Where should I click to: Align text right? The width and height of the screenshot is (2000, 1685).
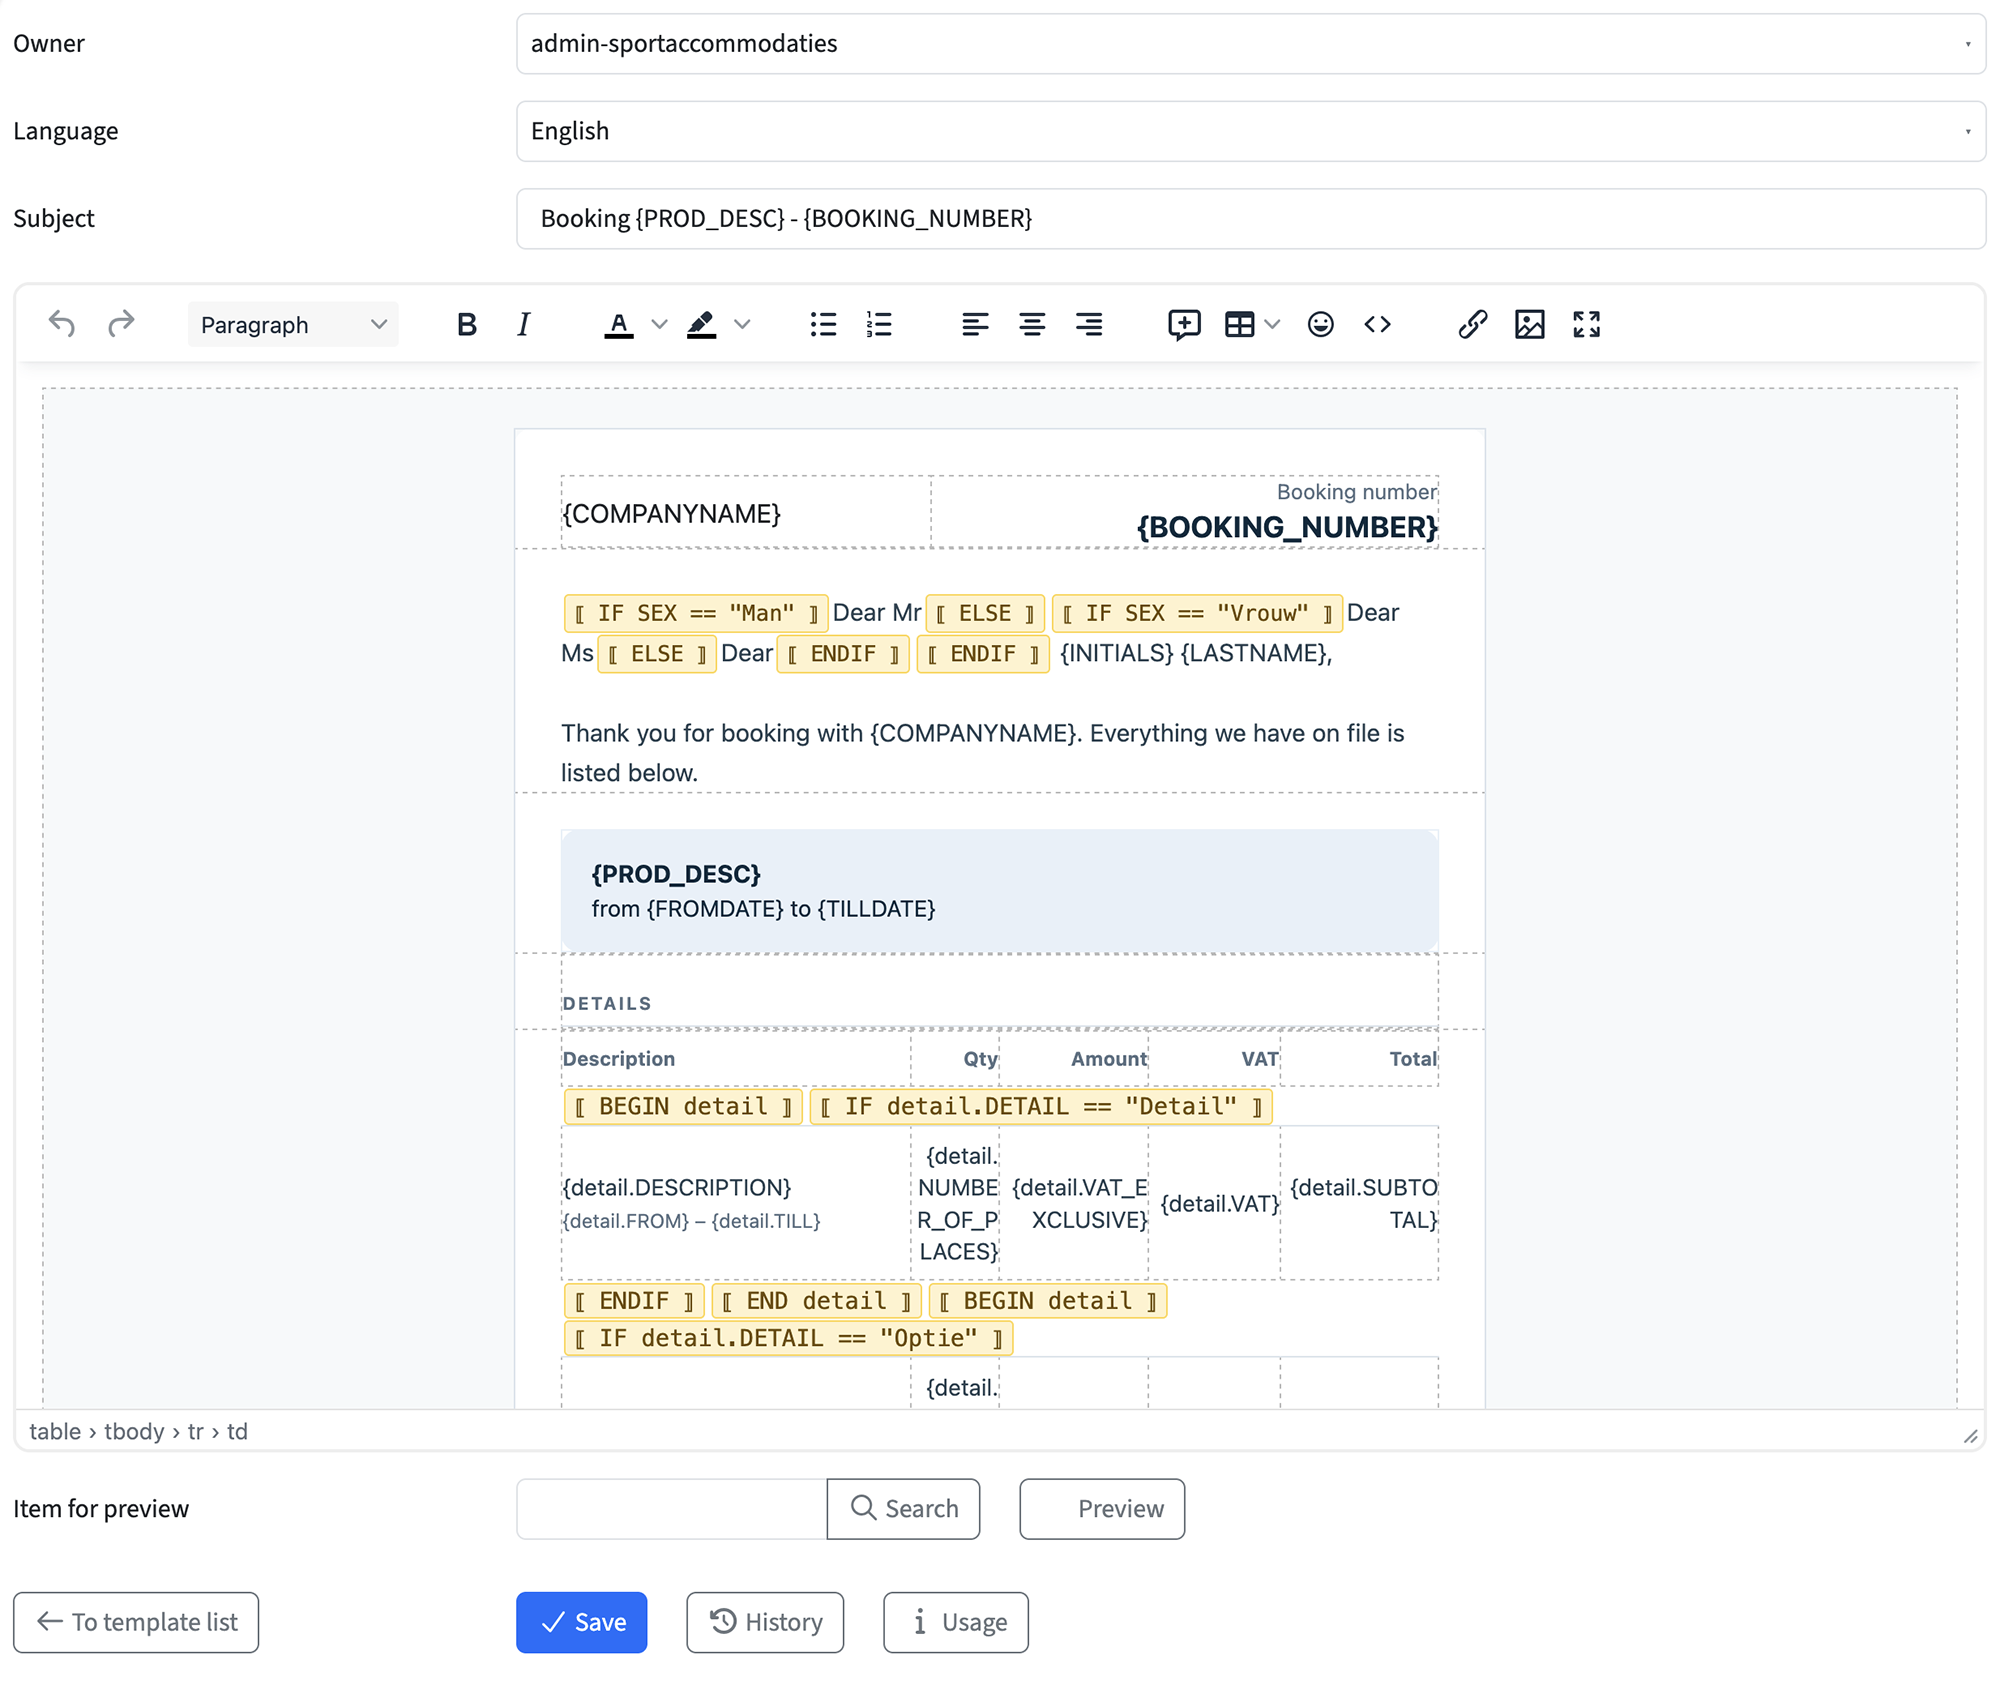(1089, 324)
